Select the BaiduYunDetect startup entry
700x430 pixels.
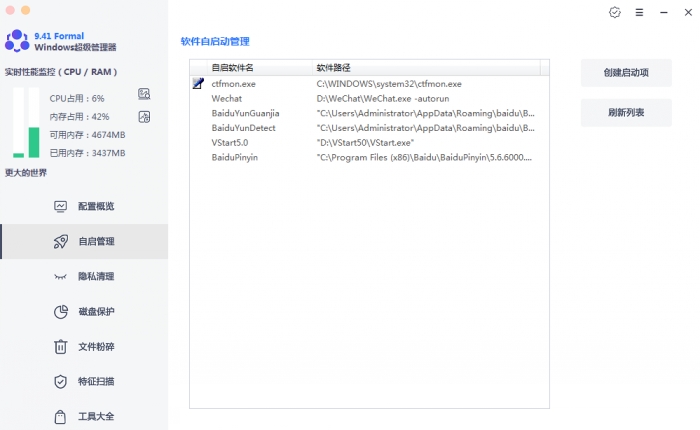click(369, 128)
